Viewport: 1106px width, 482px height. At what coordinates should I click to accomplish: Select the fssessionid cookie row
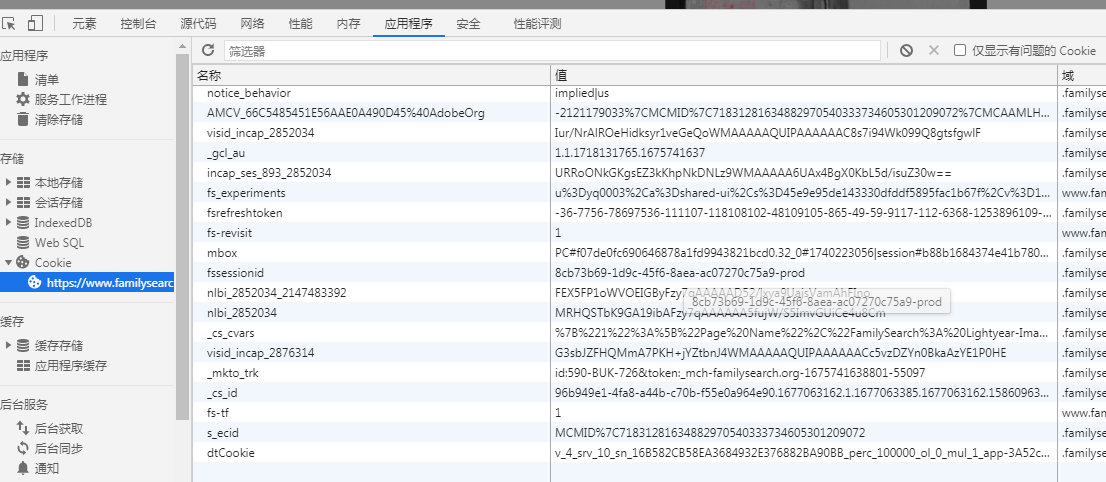[x=236, y=273]
